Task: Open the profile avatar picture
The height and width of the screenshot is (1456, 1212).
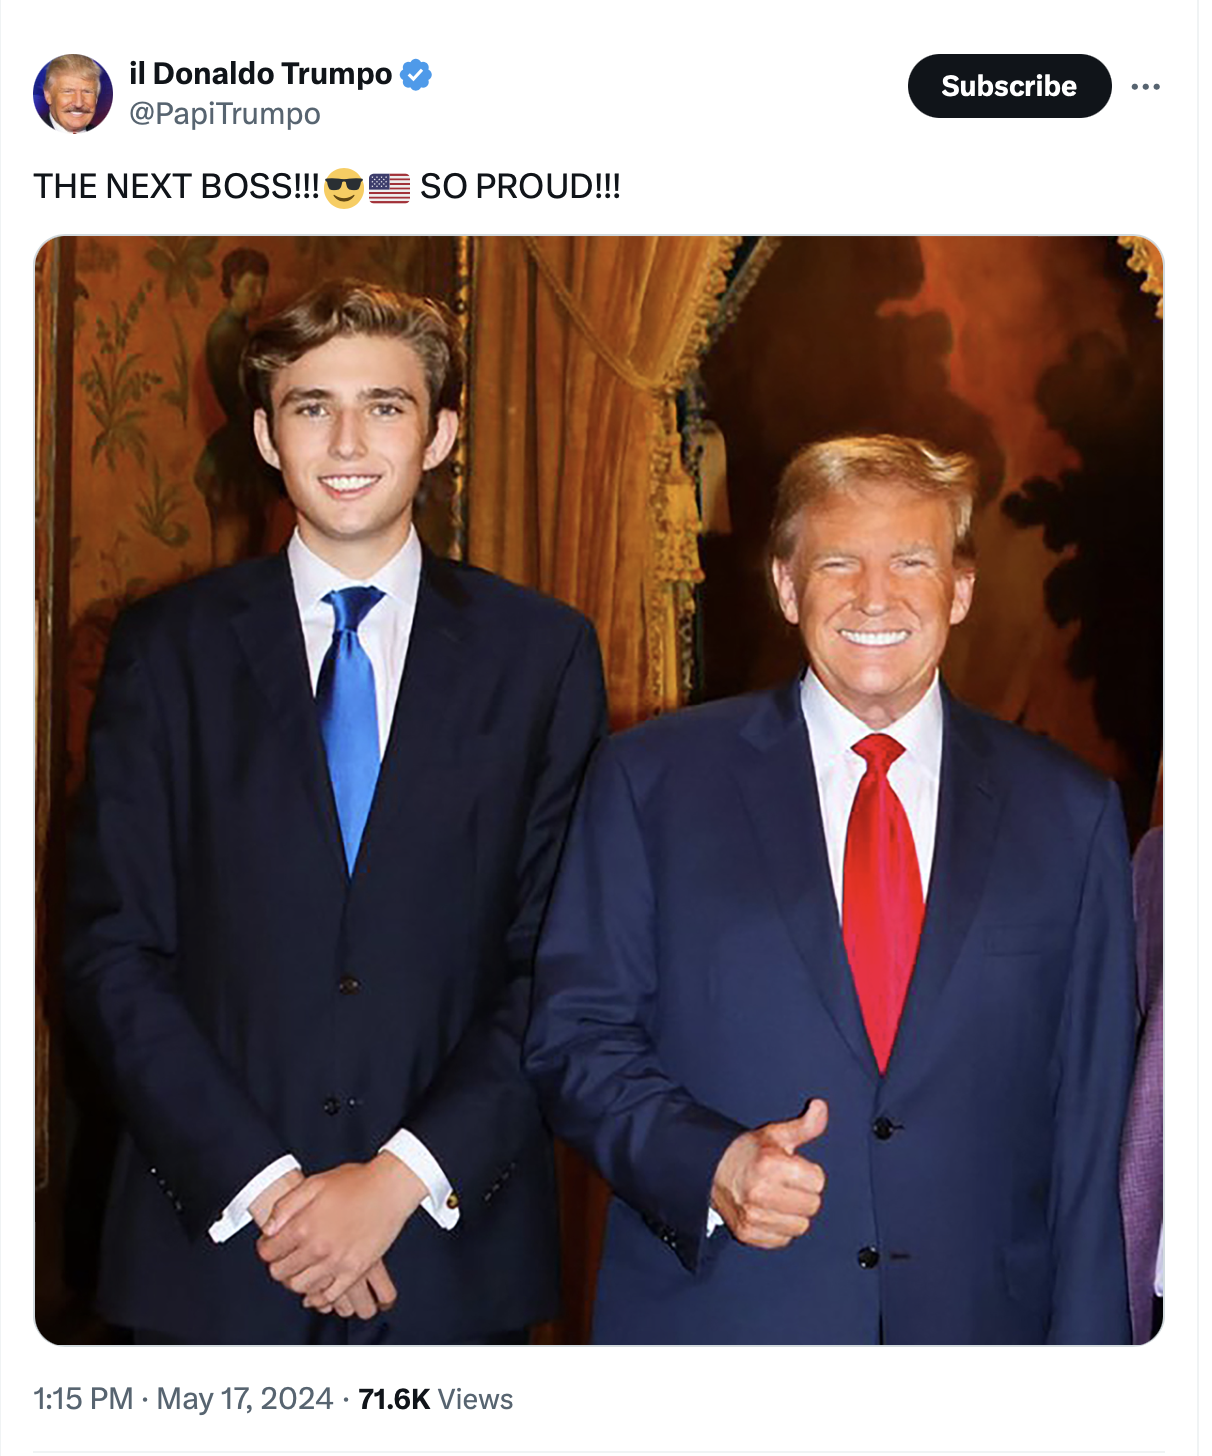Action: pyautogui.click(x=73, y=93)
